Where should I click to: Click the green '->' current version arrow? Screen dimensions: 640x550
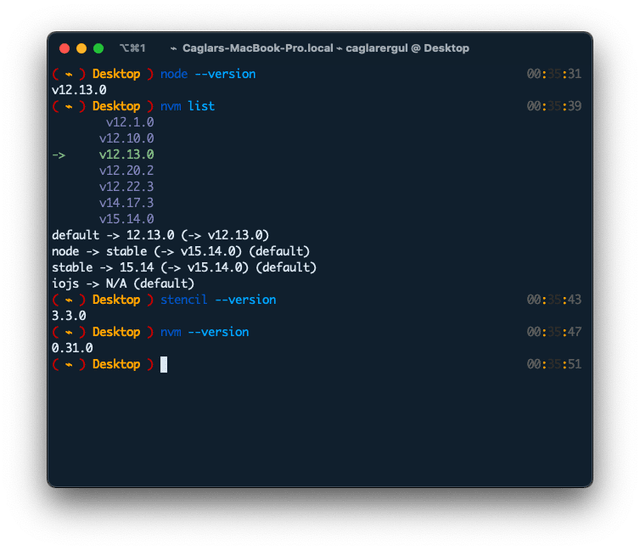(x=59, y=155)
